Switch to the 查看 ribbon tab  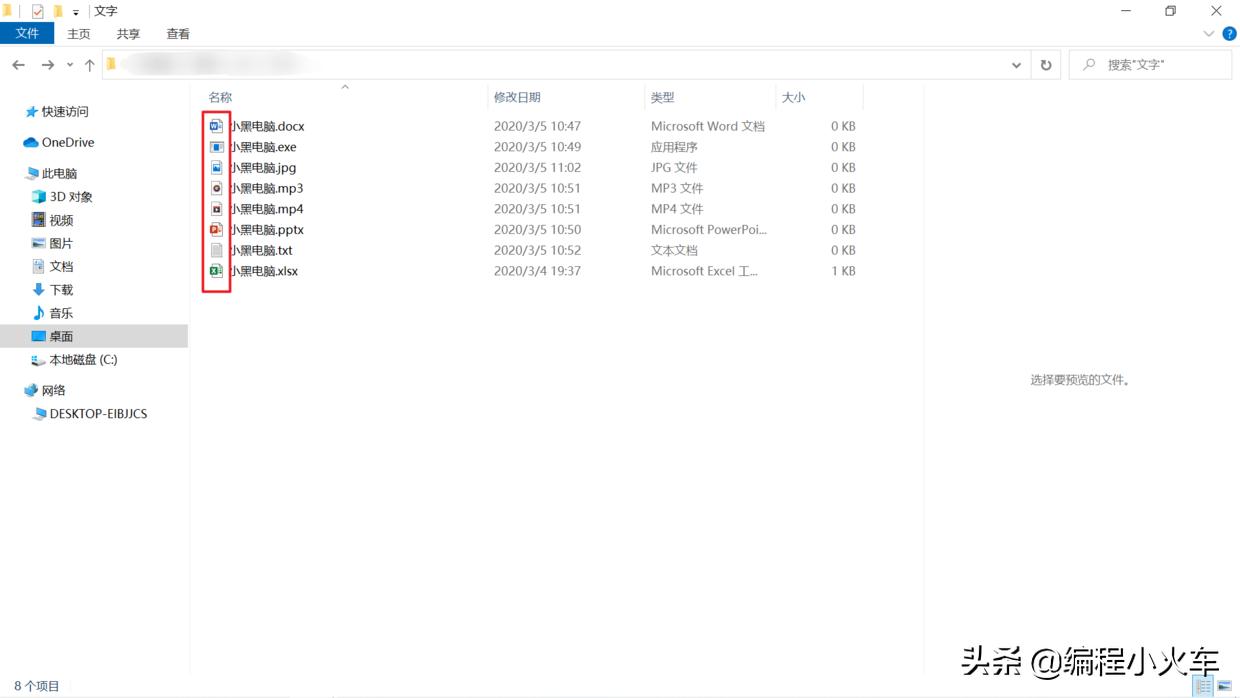pos(178,34)
